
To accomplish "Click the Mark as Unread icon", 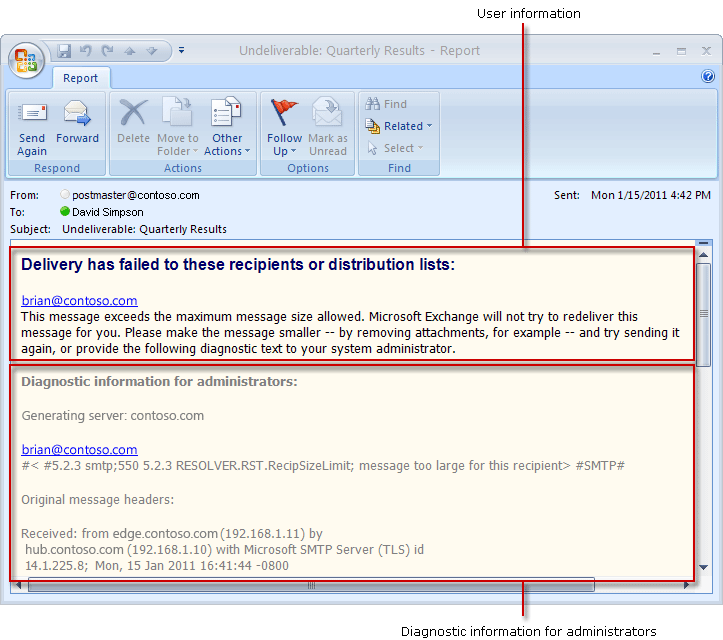I will 327,112.
